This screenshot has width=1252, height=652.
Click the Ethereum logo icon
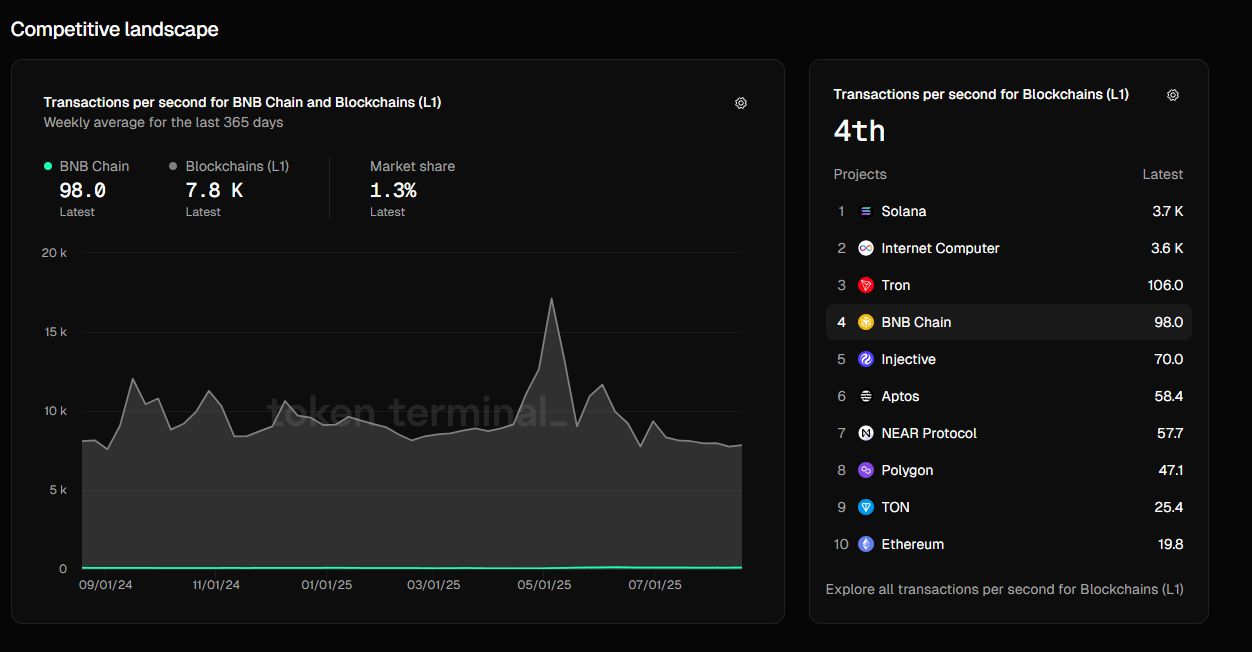[866, 544]
